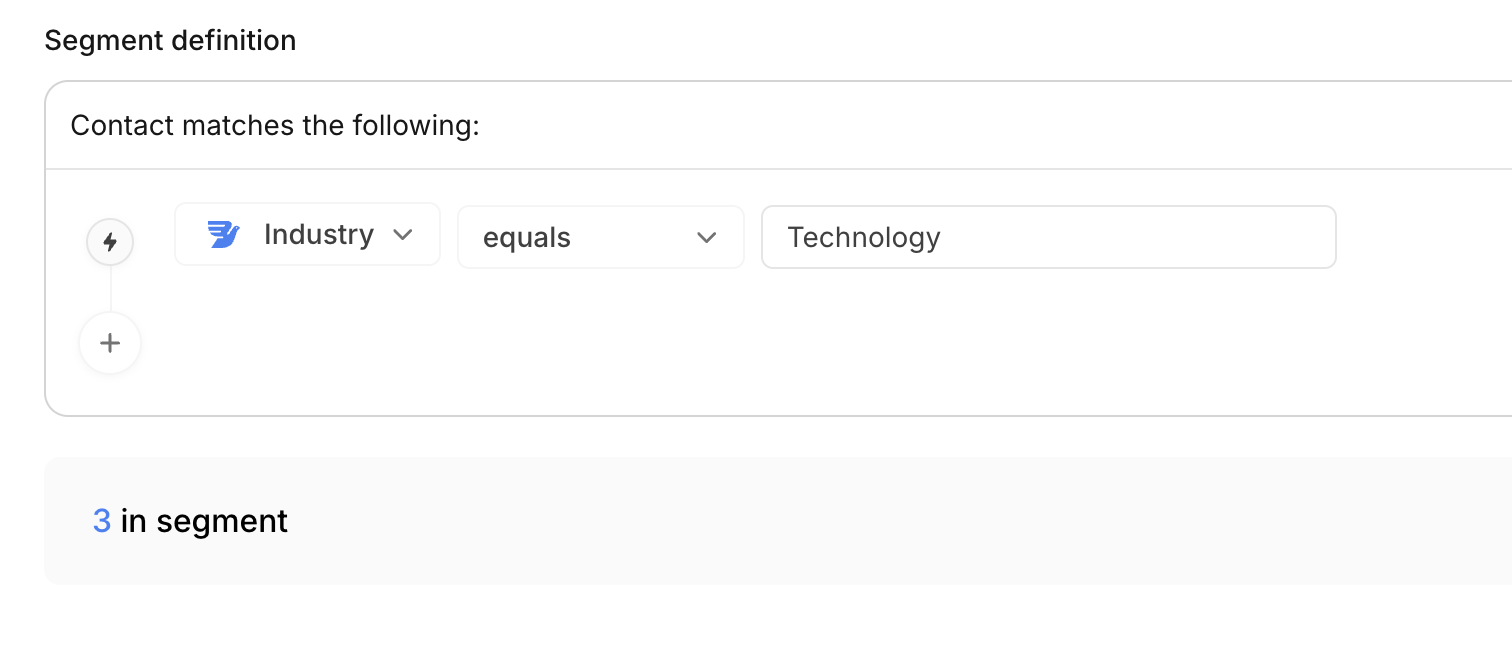Screen dimensions: 1512x658
Task: Expand the Industry attribute chevron
Action: pos(403,235)
